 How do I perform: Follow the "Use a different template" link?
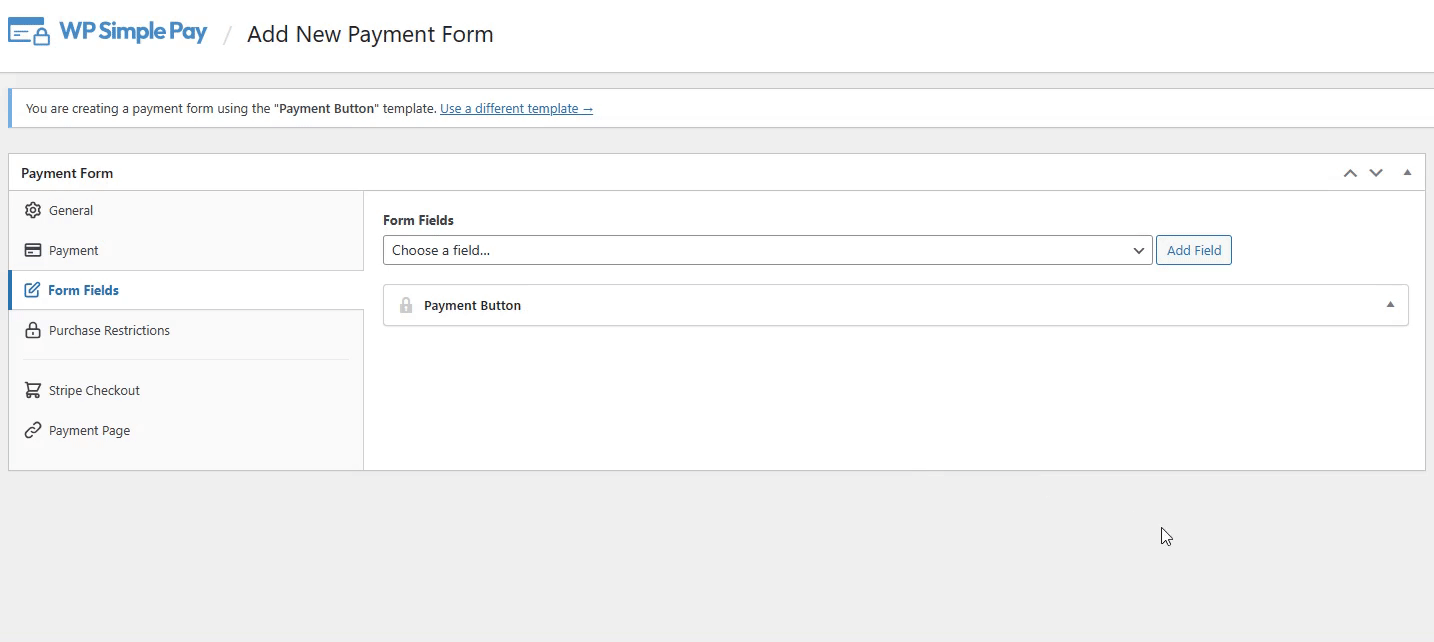point(516,109)
